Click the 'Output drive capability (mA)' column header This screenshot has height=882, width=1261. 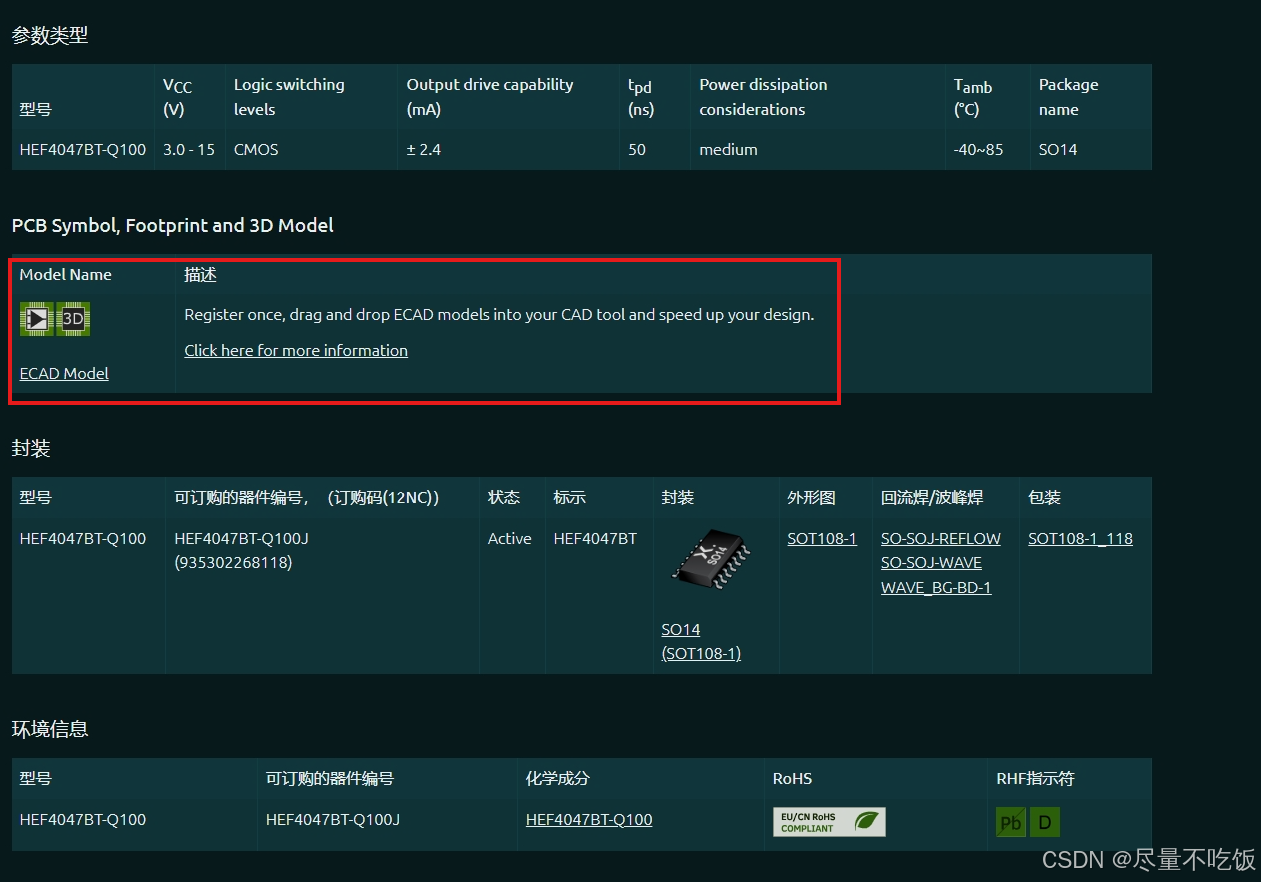coord(490,97)
